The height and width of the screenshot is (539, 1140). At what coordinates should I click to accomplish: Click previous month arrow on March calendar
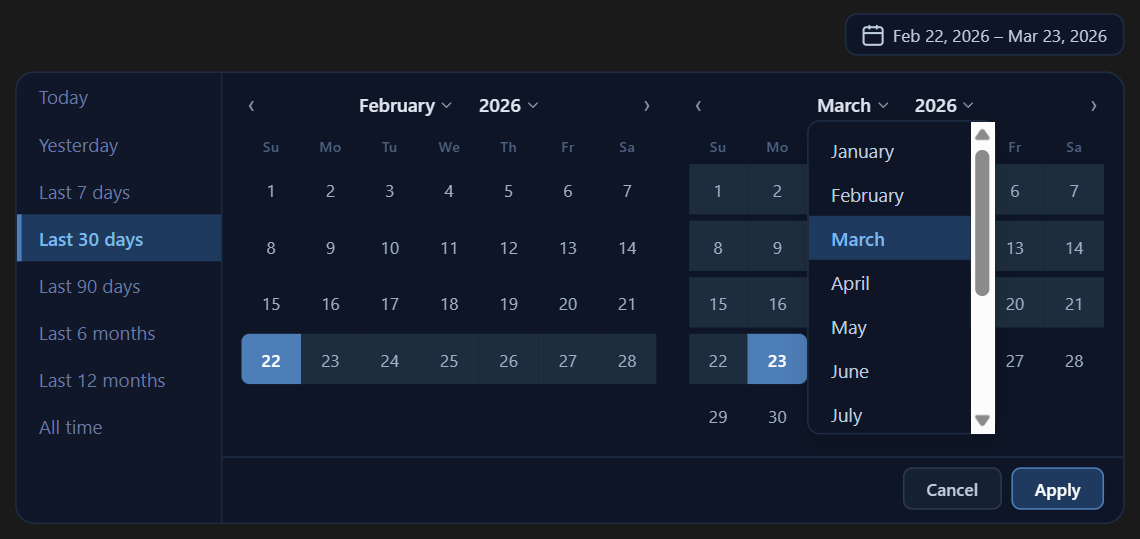698,106
